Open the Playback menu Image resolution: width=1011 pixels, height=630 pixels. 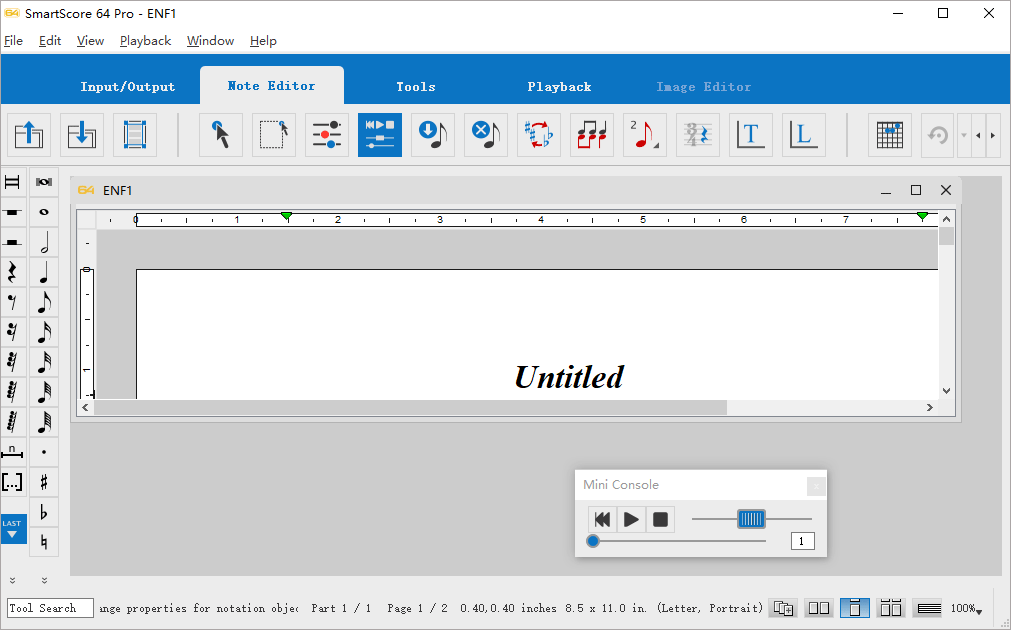pyautogui.click(x=145, y=41)
